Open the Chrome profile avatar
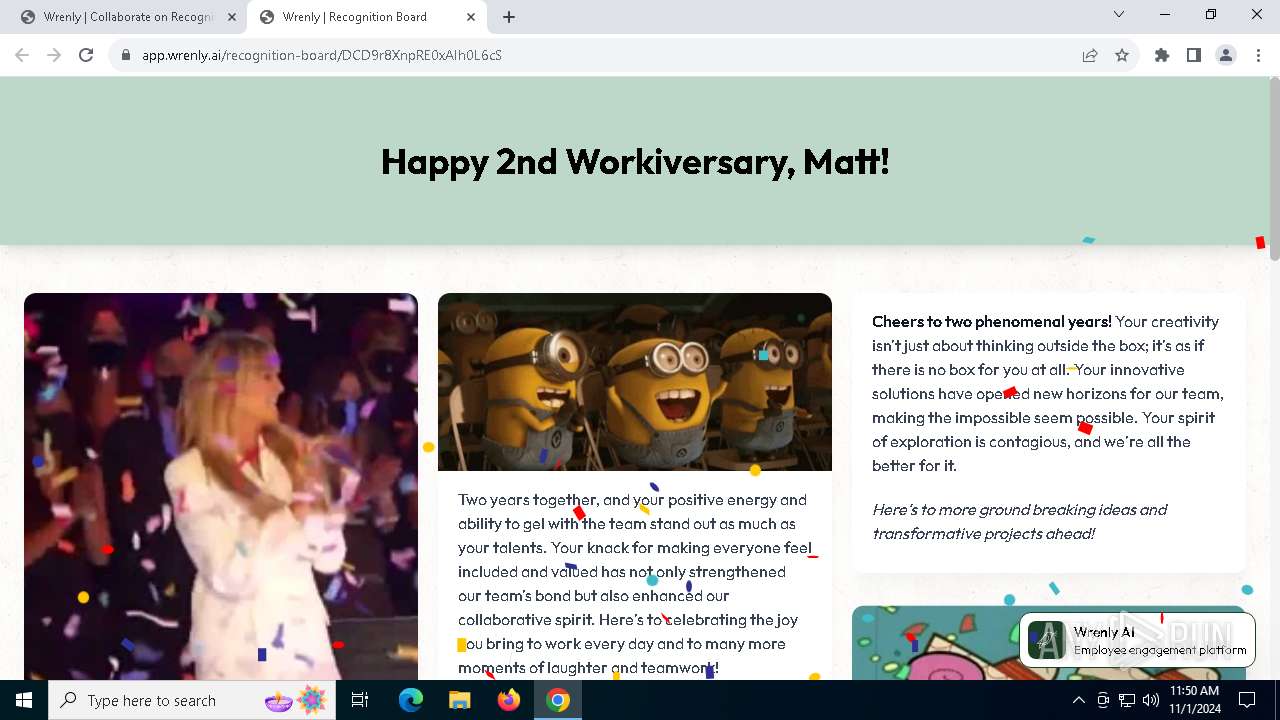This screenshot has width=1280, height=720. coord(1226,55)
